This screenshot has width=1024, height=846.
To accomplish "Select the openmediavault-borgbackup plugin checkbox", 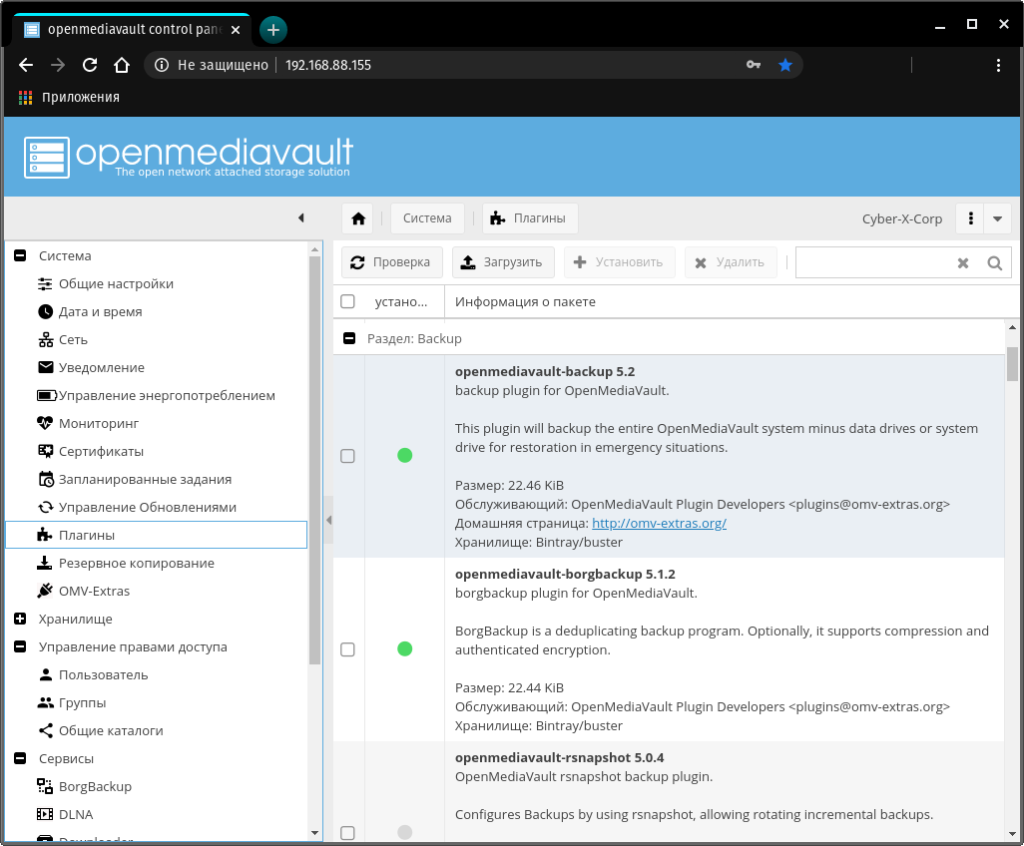I will pos(348,649).
